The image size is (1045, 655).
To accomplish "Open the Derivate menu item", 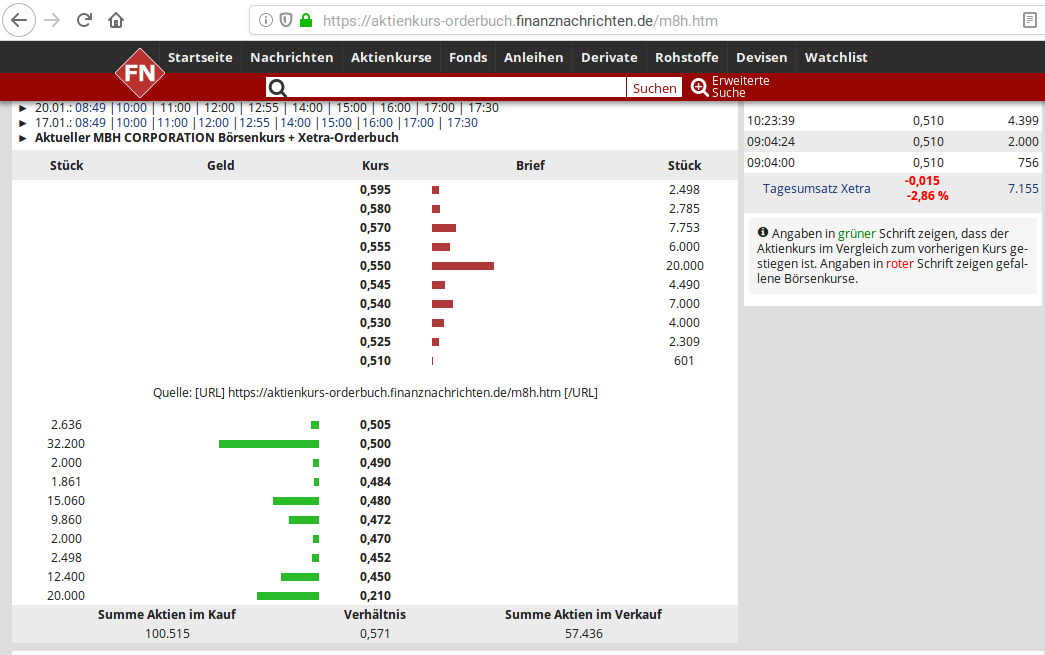I will 609,57.
